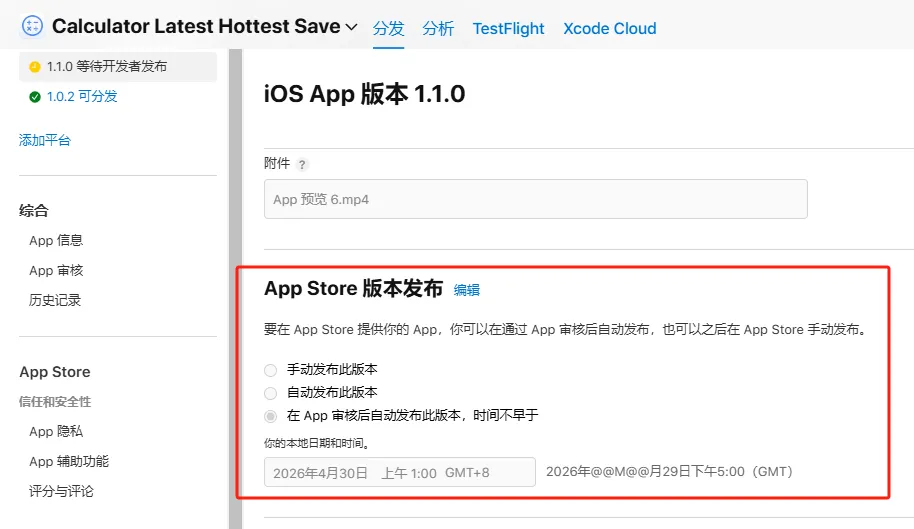Click the Calculator app icon in header
The width and height of the screenshot is (914, 529).
point(32,26)
